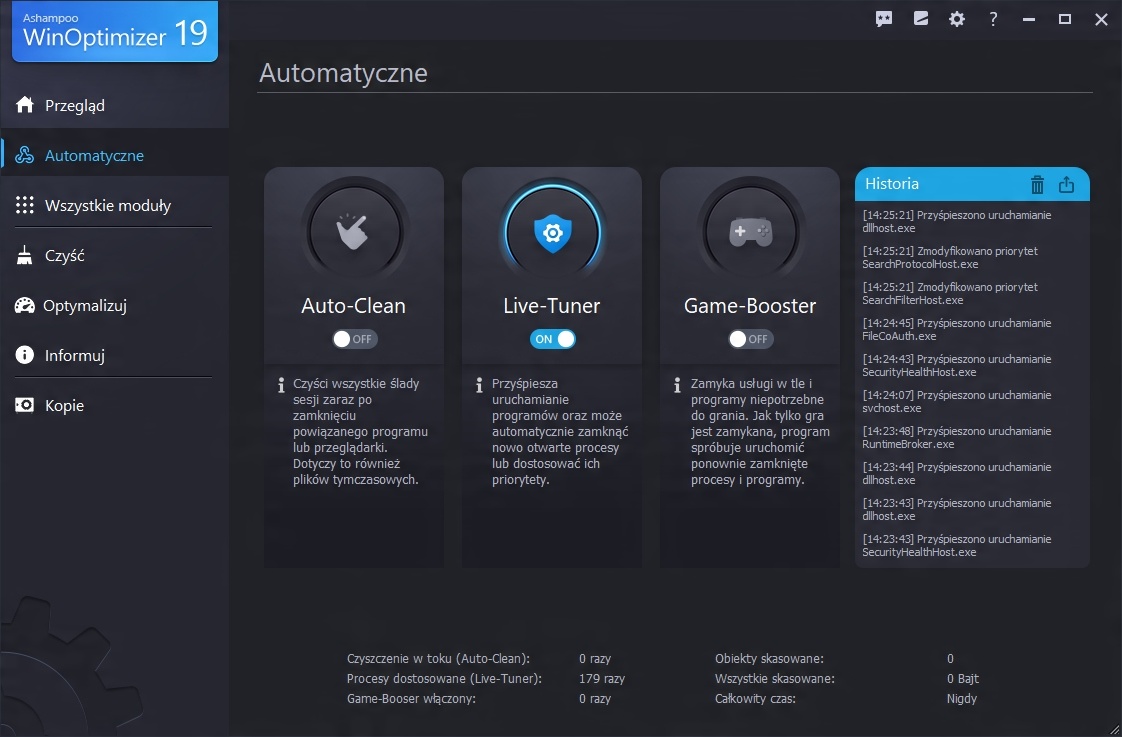Click Game-Booster description info icon
Image resolution: width=1122 pixels, height=737 pixels.
click(678, 385)
